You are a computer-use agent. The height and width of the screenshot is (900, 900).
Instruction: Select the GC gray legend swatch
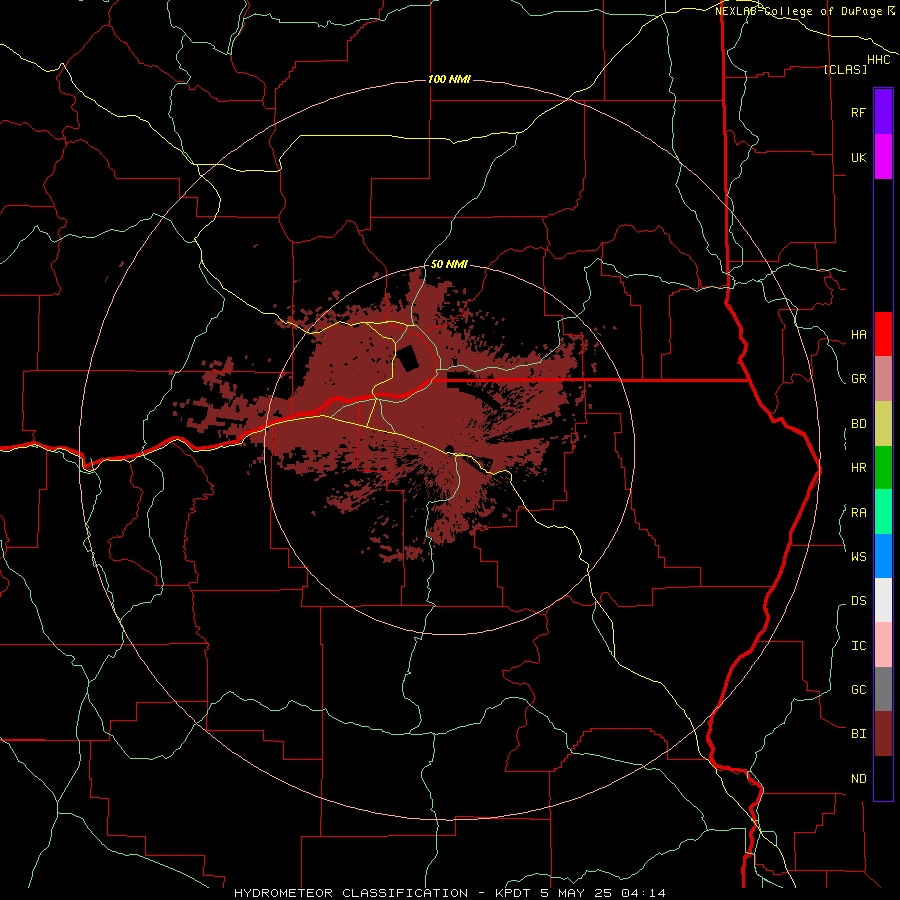[x=883, y=689]
